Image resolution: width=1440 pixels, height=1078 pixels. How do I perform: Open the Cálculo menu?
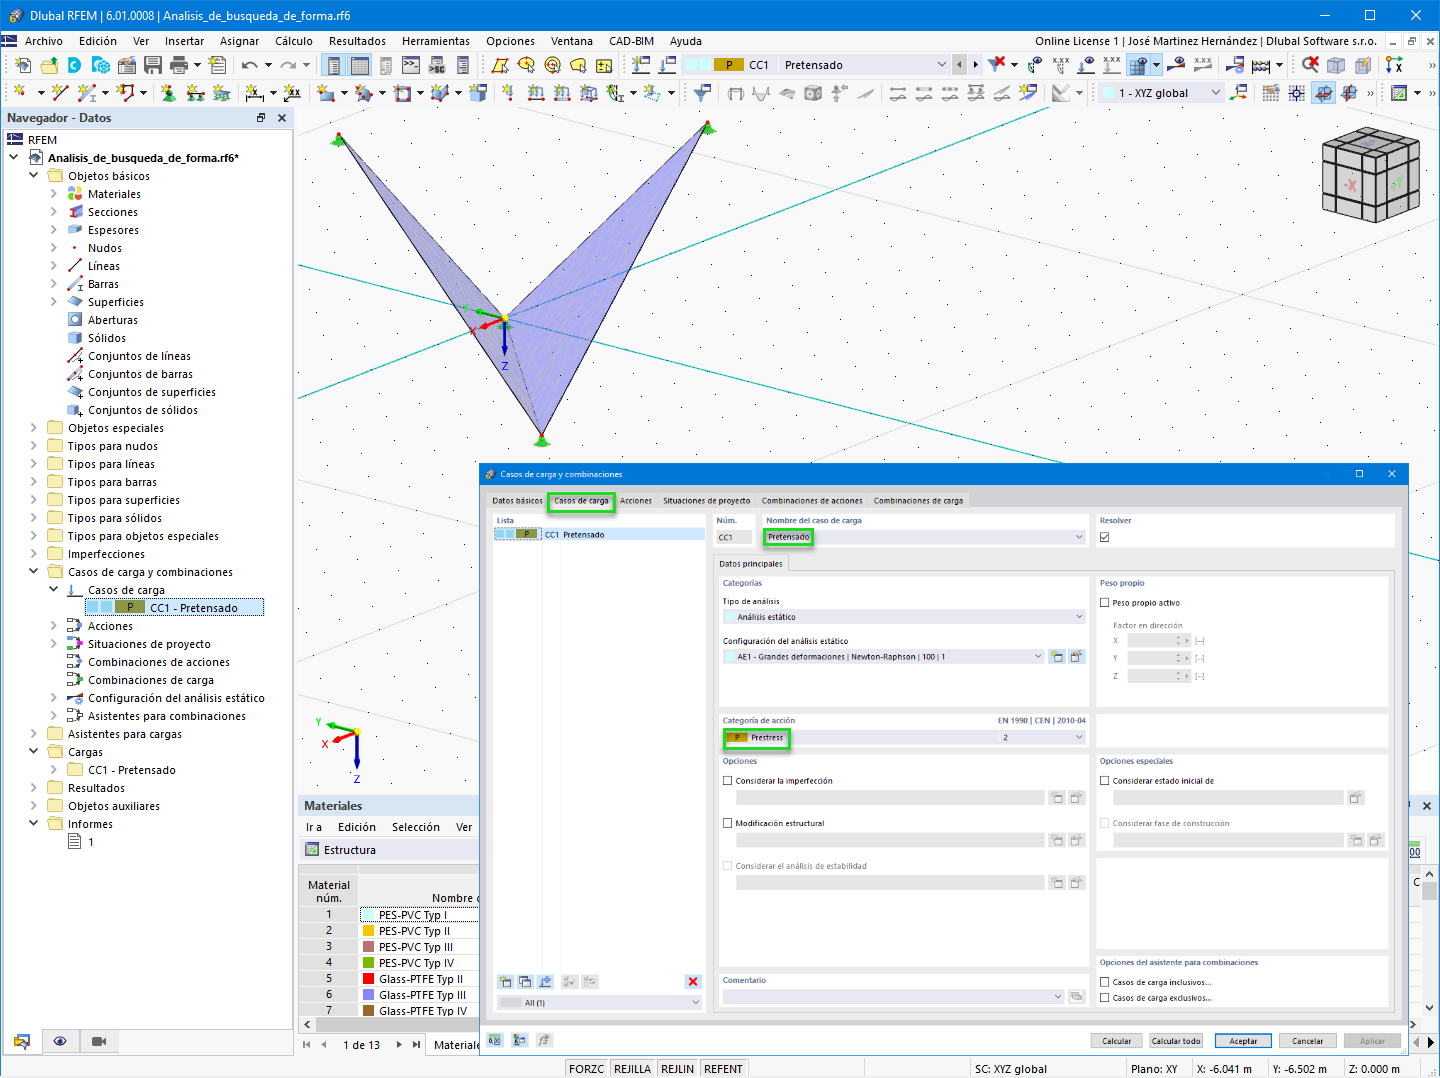tap(294, 41)
